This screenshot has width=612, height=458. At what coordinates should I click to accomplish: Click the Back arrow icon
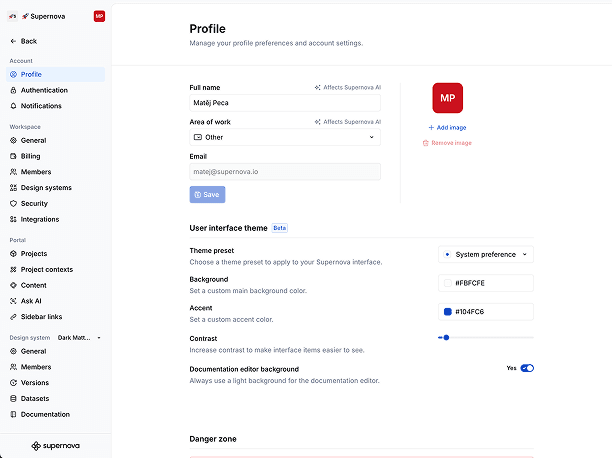coord(13,41)
